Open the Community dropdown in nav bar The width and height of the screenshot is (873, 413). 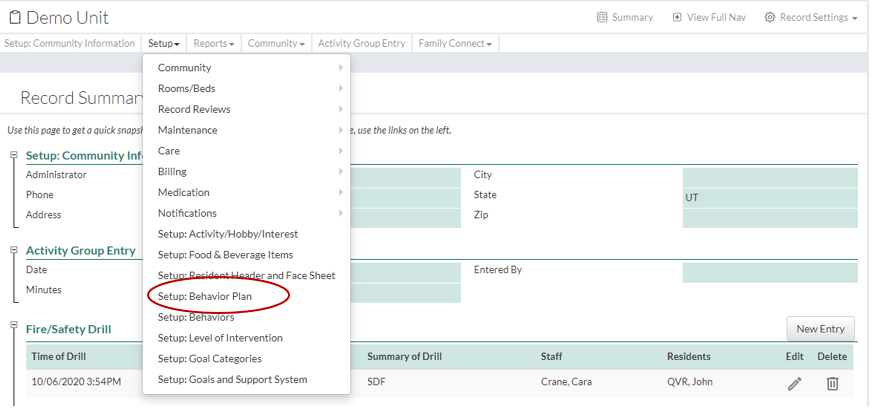pyautogui.click(x=276, y=44)
